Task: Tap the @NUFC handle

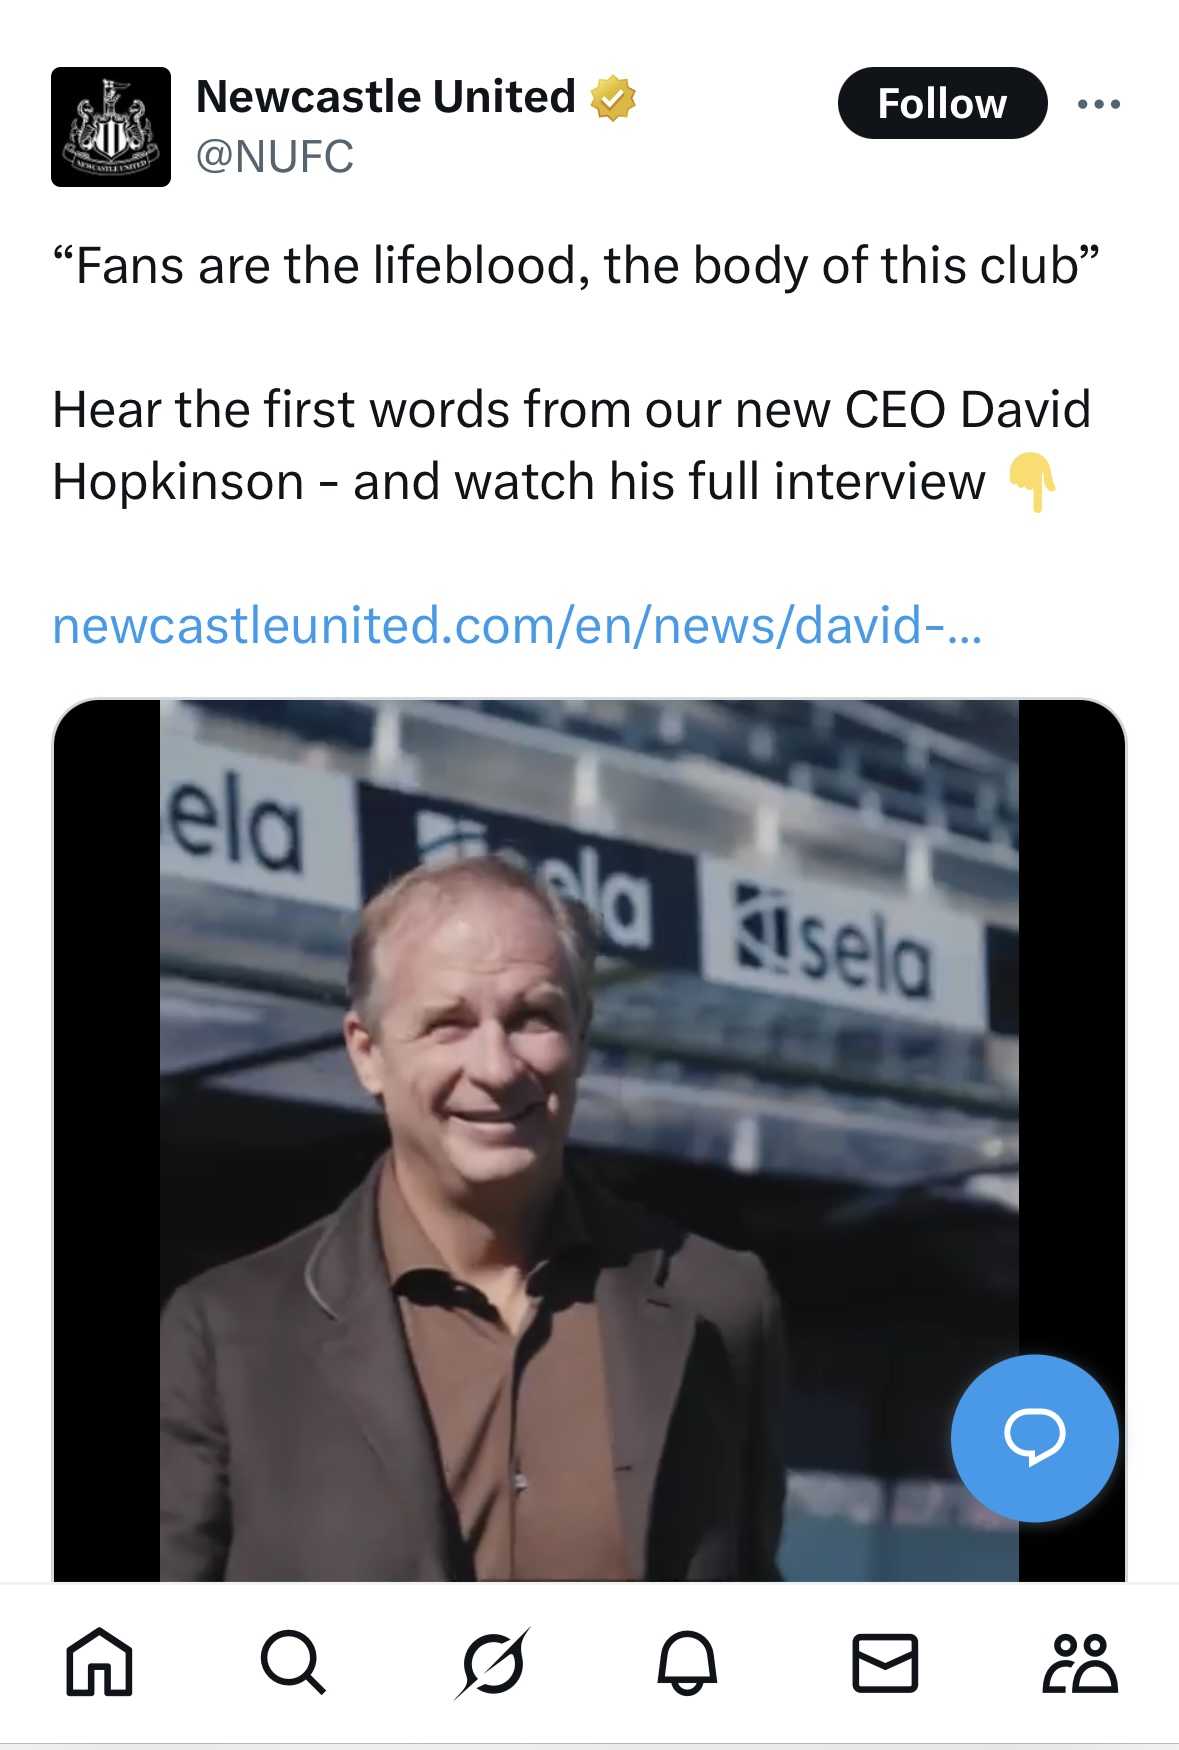Action: click(275, 157)
